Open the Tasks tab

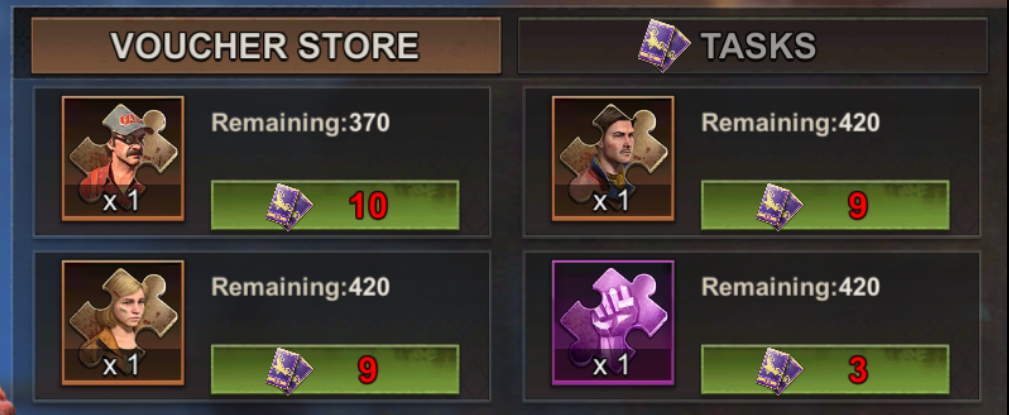752,45
